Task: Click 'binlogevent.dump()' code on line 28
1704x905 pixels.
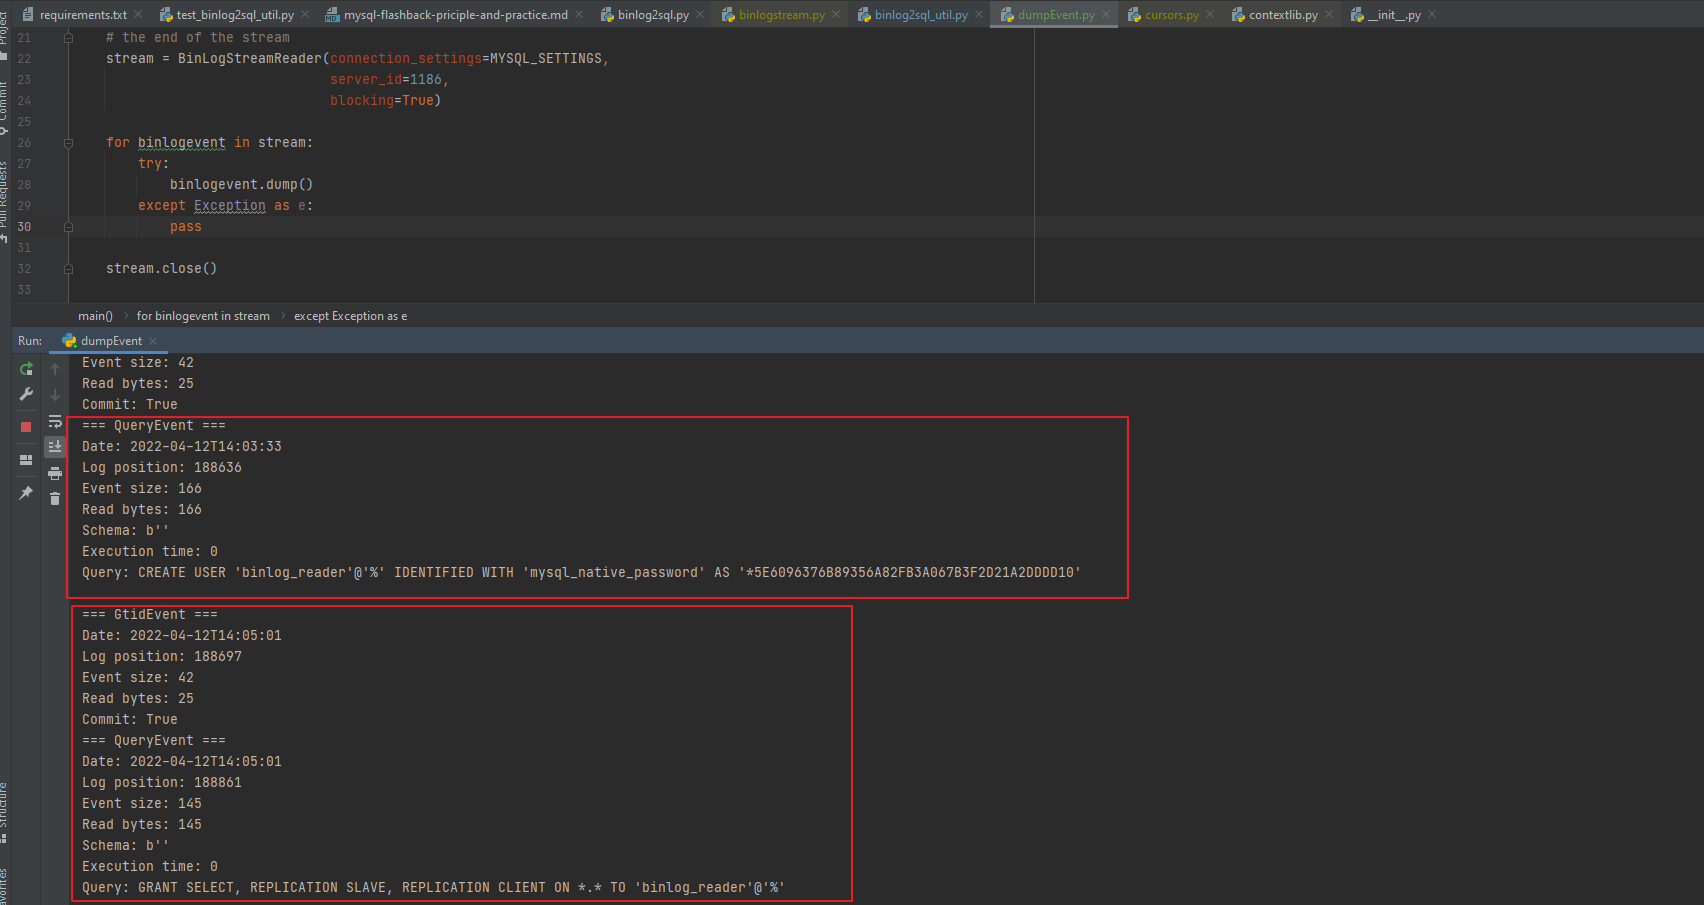Action: tap(241, 185)
